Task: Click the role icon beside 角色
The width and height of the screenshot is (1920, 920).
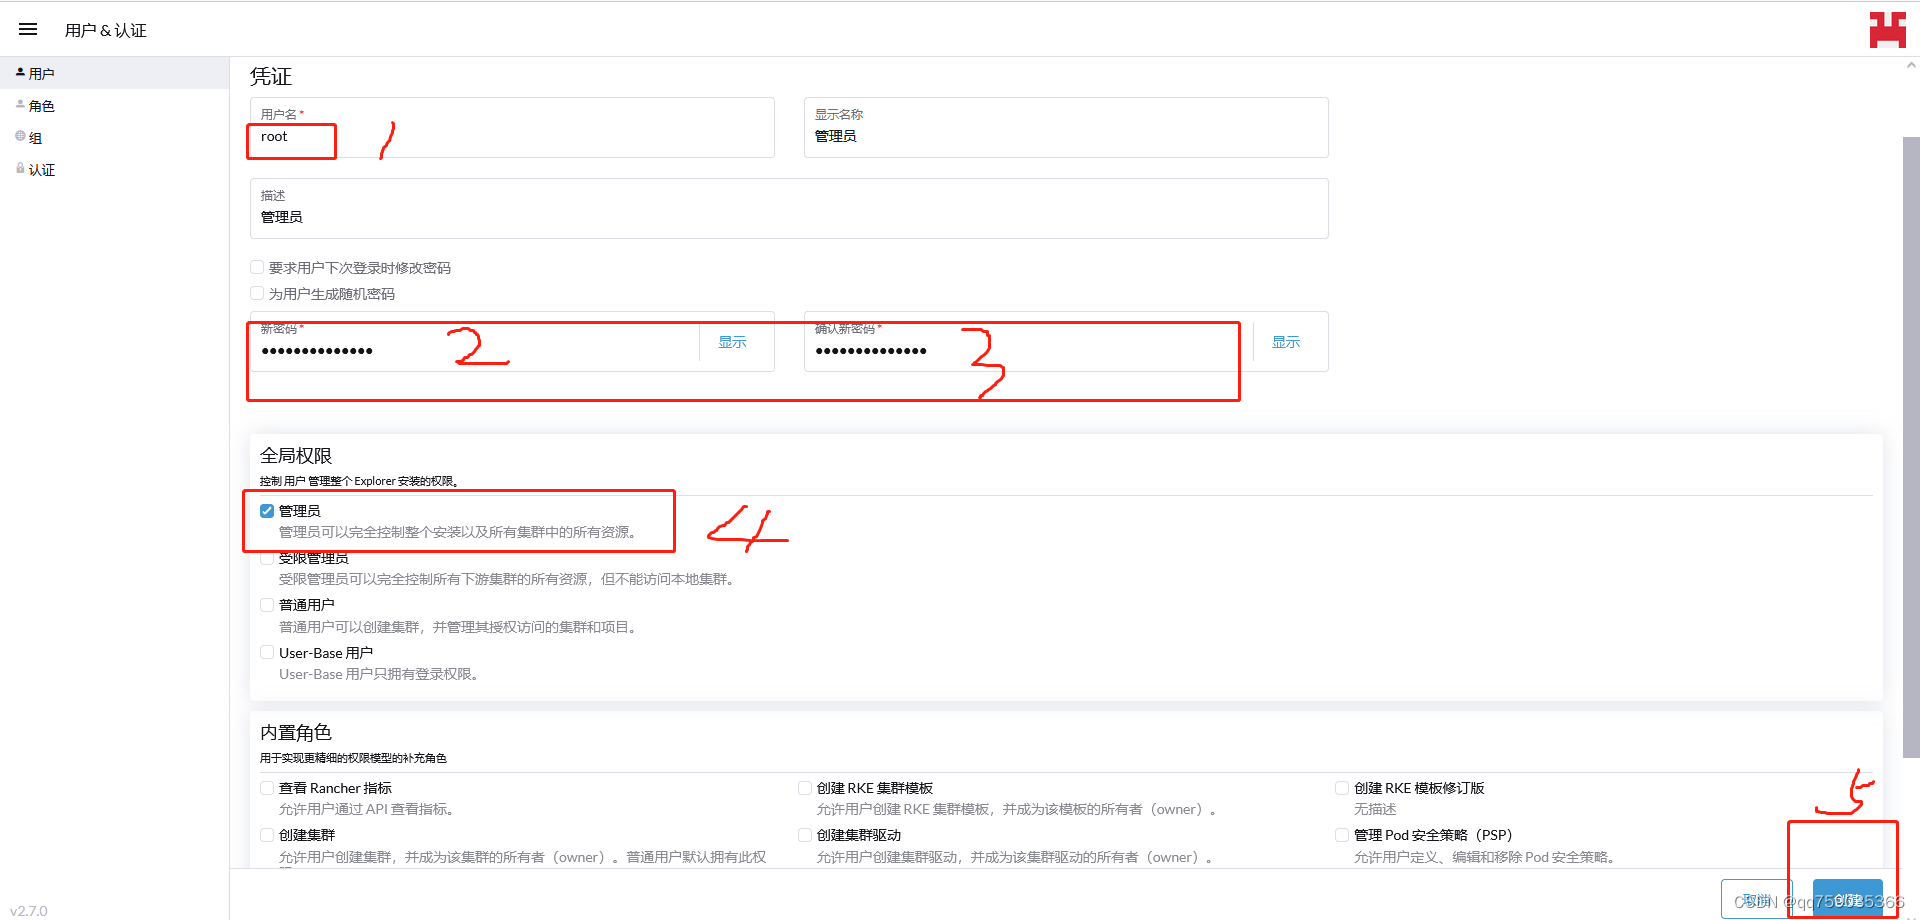Action: pyautogui.click(x=20, y=104)
